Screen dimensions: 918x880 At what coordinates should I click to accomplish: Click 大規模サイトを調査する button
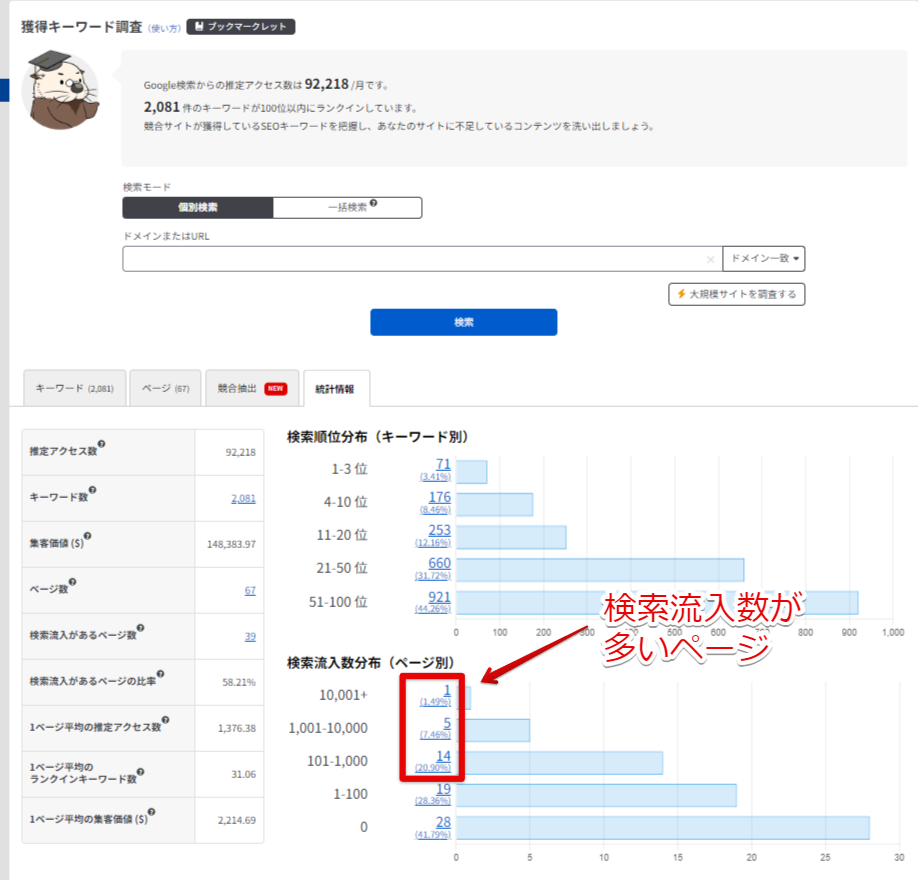pyautogui.click(x=736, y=294)
